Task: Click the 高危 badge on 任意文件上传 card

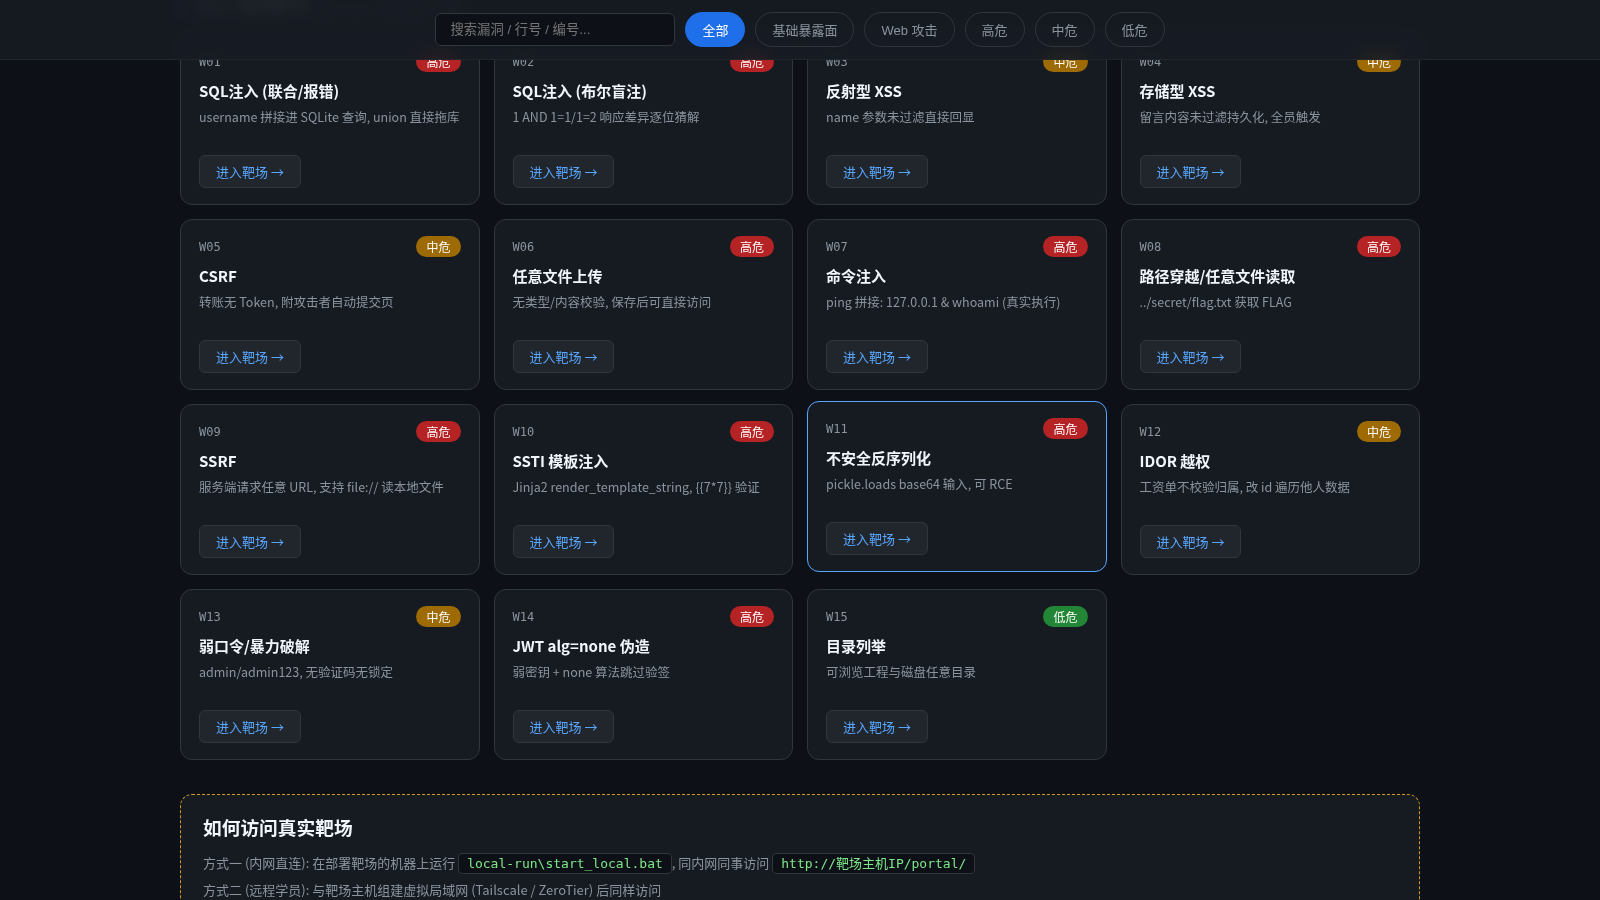Action: pyautogui.click(x=752, y=247)
